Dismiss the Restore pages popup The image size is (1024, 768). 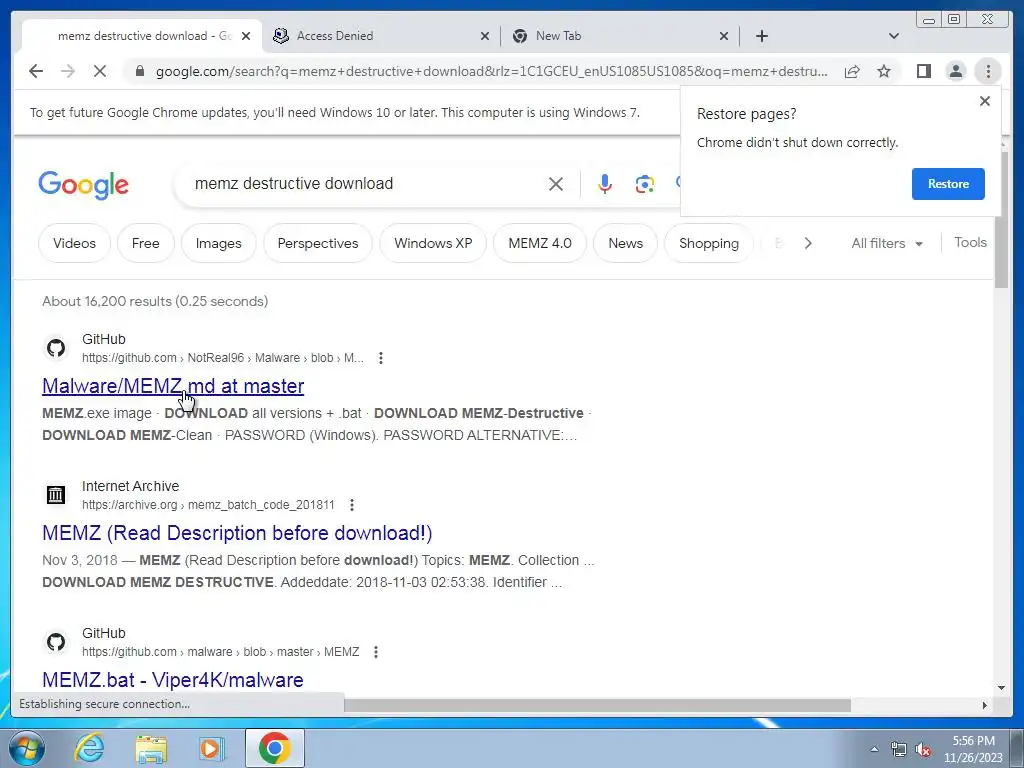pyautogui.click(x=985, y=101)
